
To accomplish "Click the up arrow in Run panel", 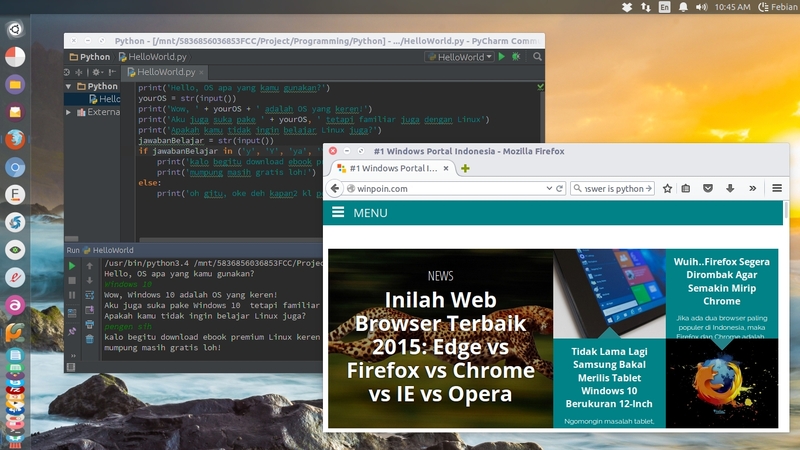I will pos(89,266).
